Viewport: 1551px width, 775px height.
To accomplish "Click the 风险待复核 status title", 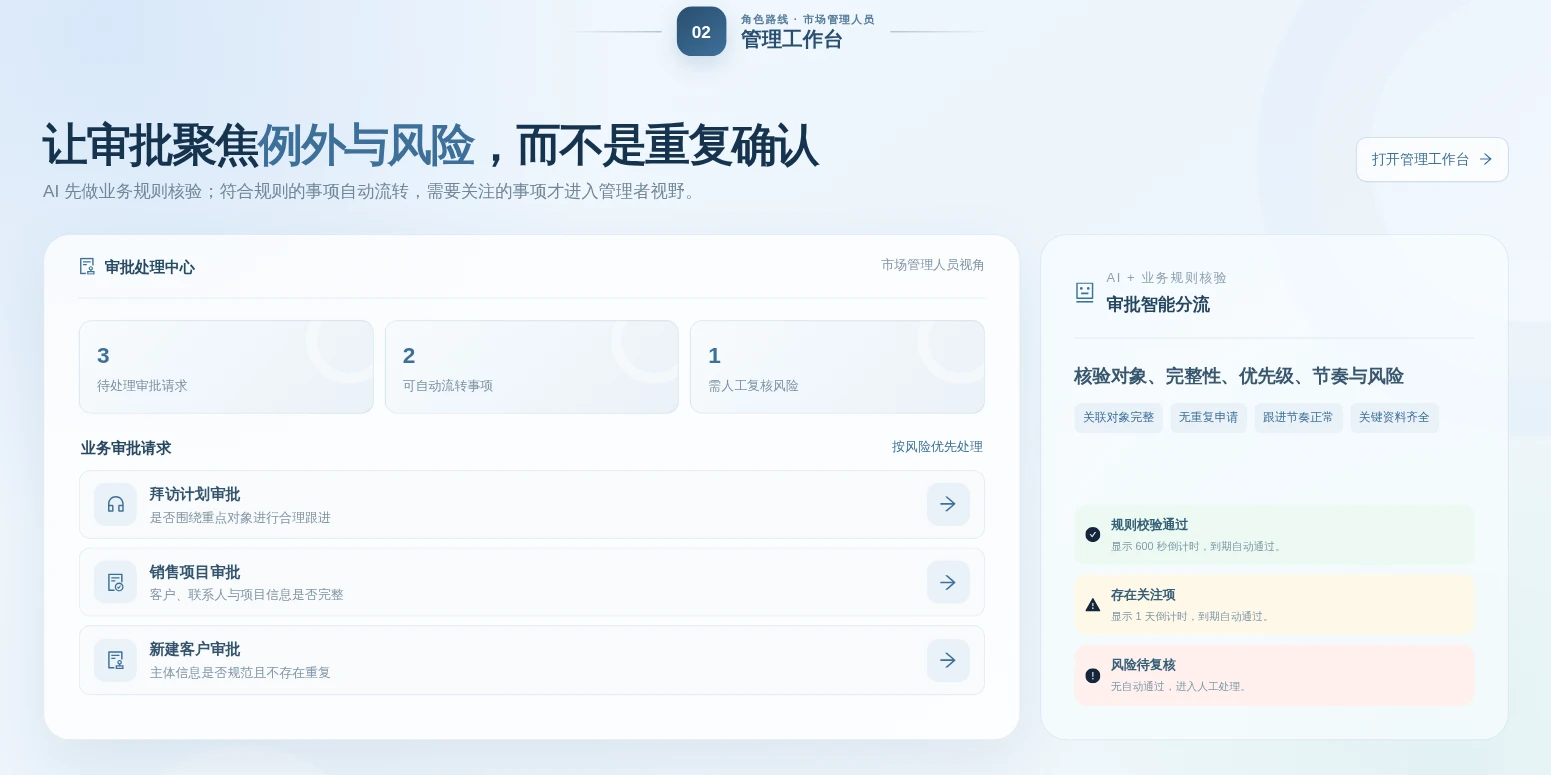I will 1143,665.
